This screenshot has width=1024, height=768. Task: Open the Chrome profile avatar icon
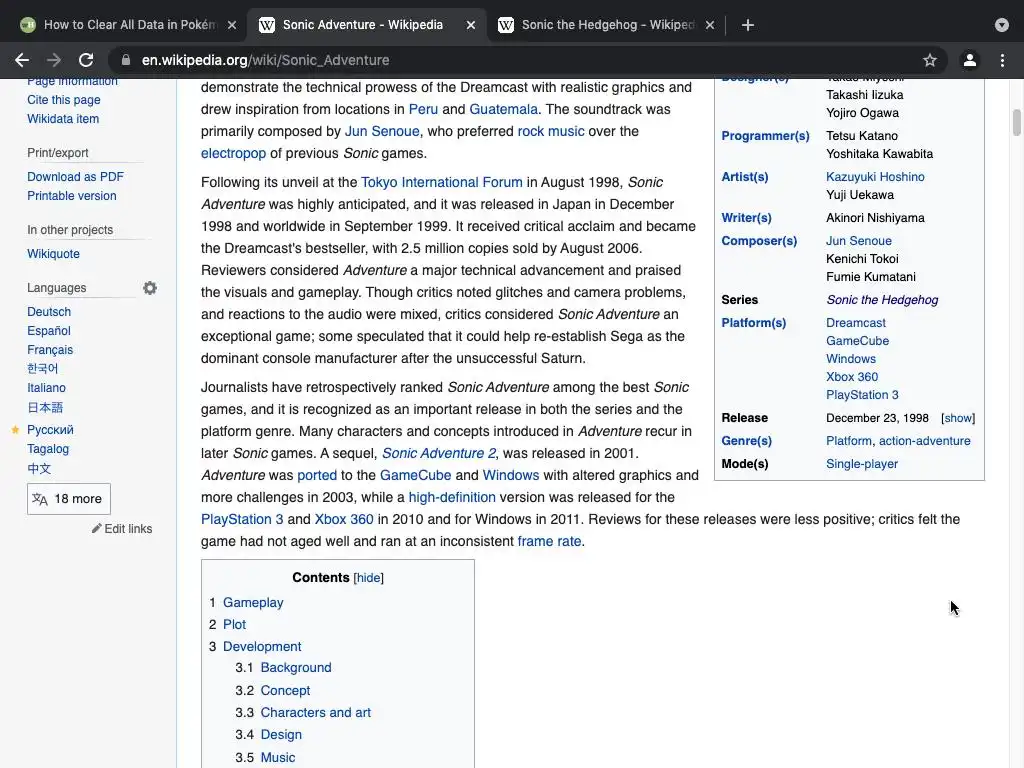pos(970,60)
